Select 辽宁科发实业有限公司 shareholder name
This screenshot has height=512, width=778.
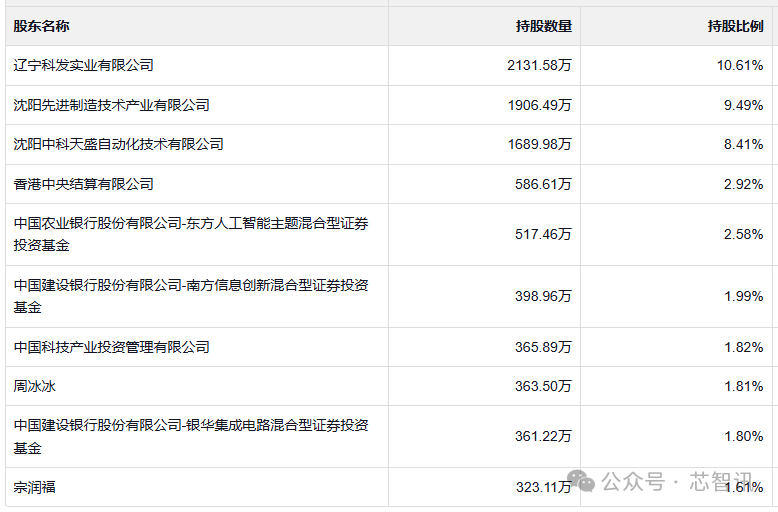point(83,65)
